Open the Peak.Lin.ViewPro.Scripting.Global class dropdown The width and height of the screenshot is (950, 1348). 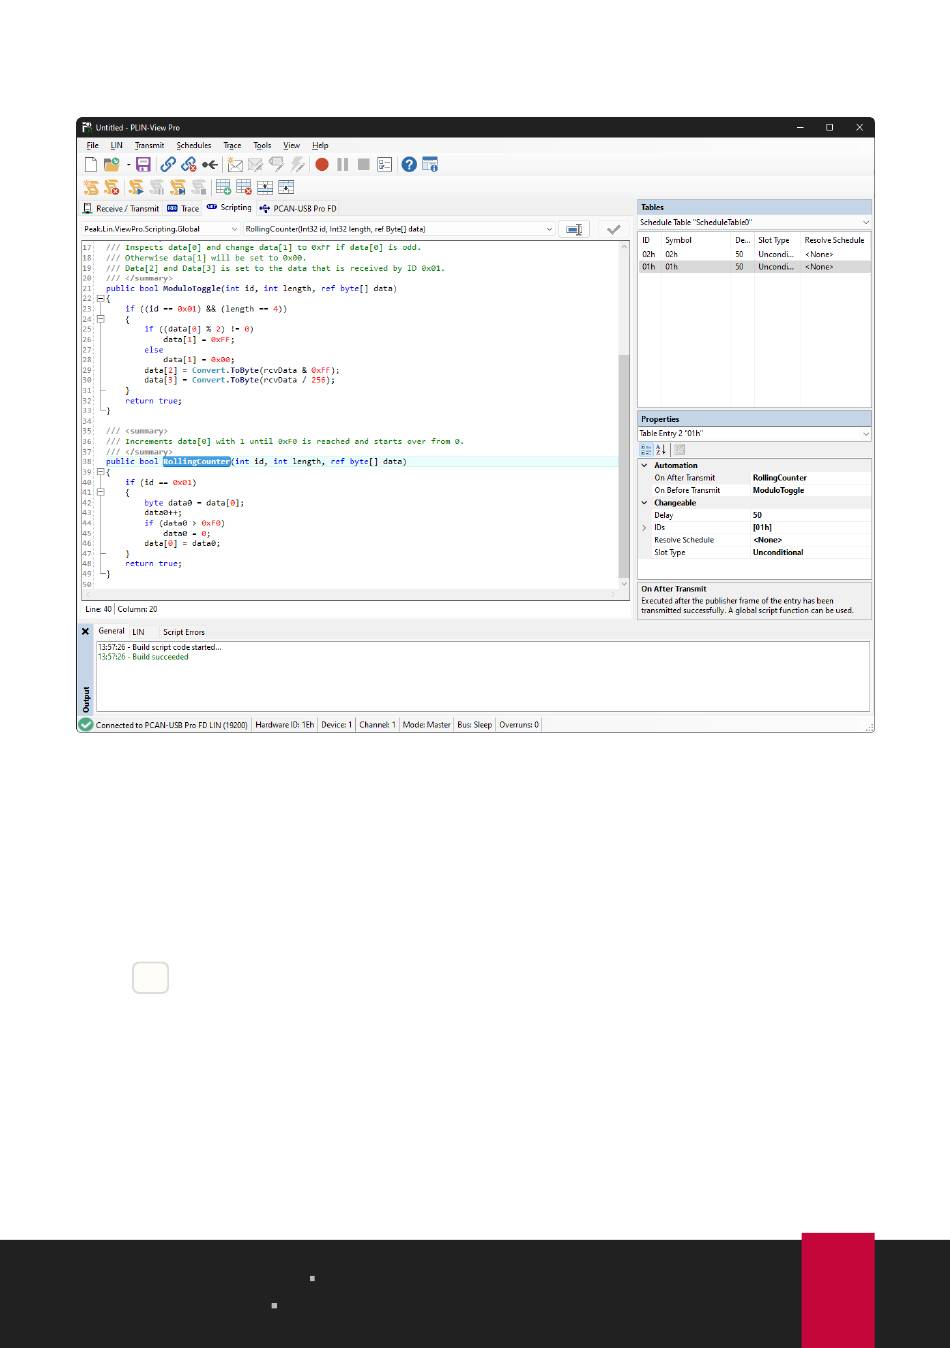tap(160, 229)
